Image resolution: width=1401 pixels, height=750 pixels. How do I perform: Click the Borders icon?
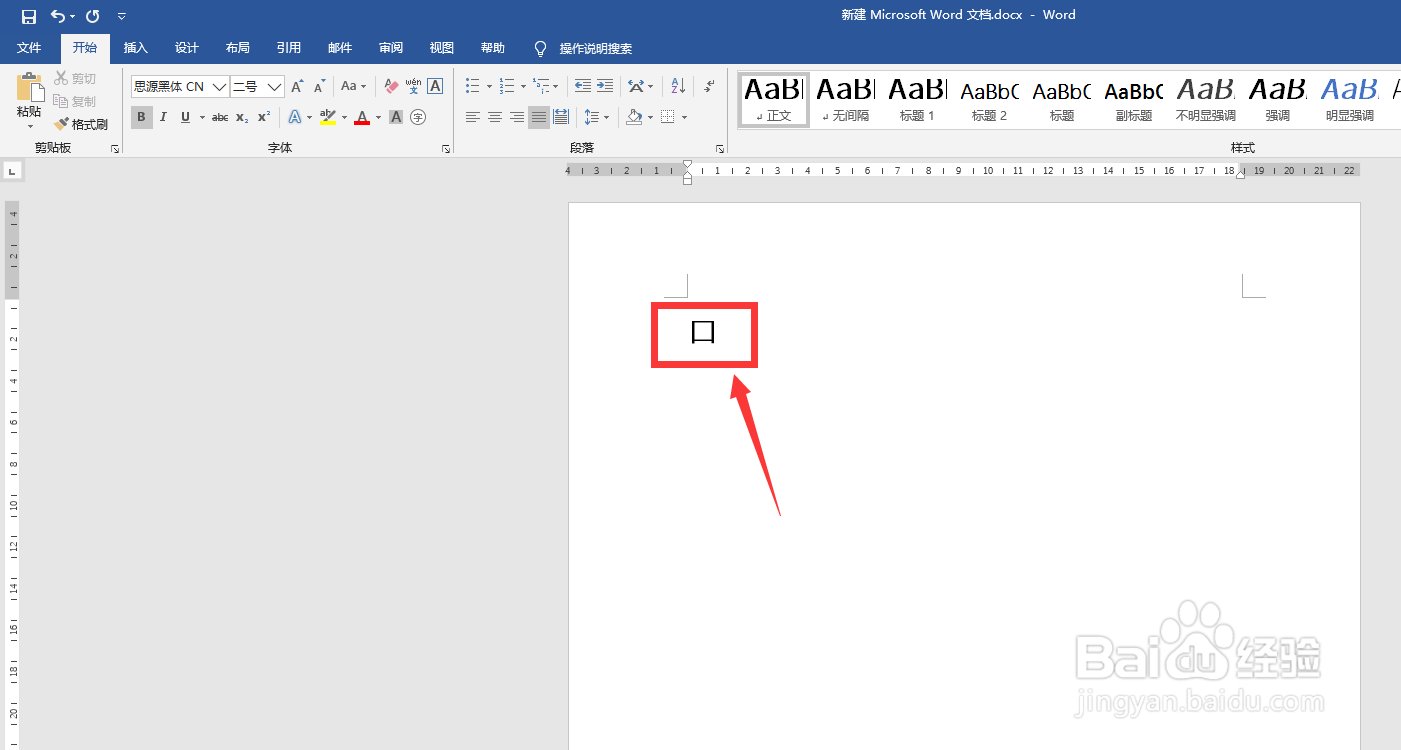click(668, 117)
